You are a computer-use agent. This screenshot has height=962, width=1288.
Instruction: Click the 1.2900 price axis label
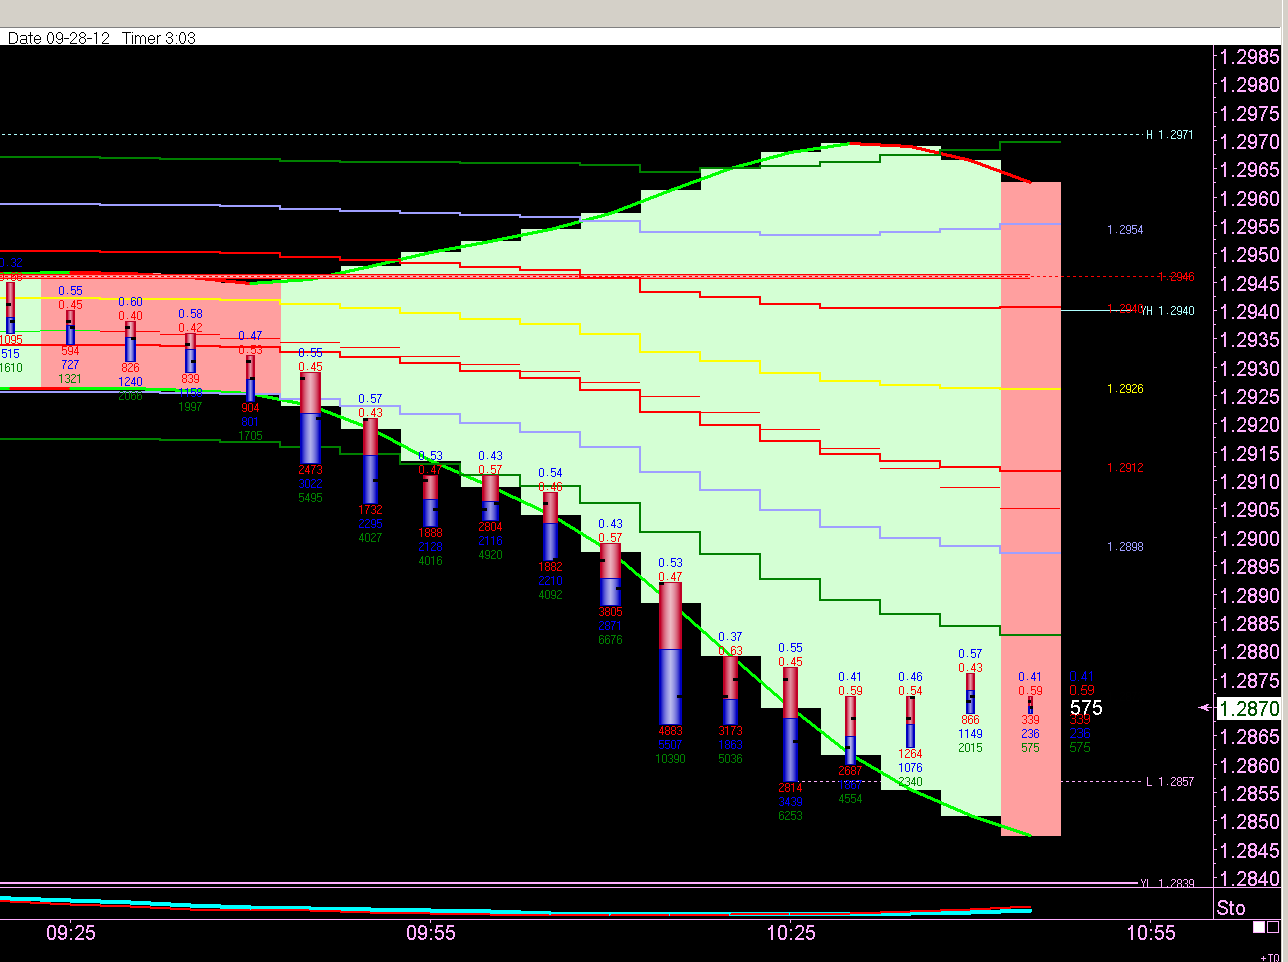1250,539
